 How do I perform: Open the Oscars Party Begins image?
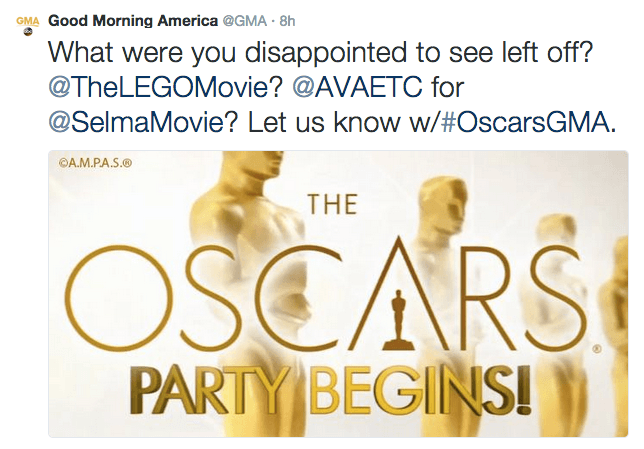click(x=338, y=294)
